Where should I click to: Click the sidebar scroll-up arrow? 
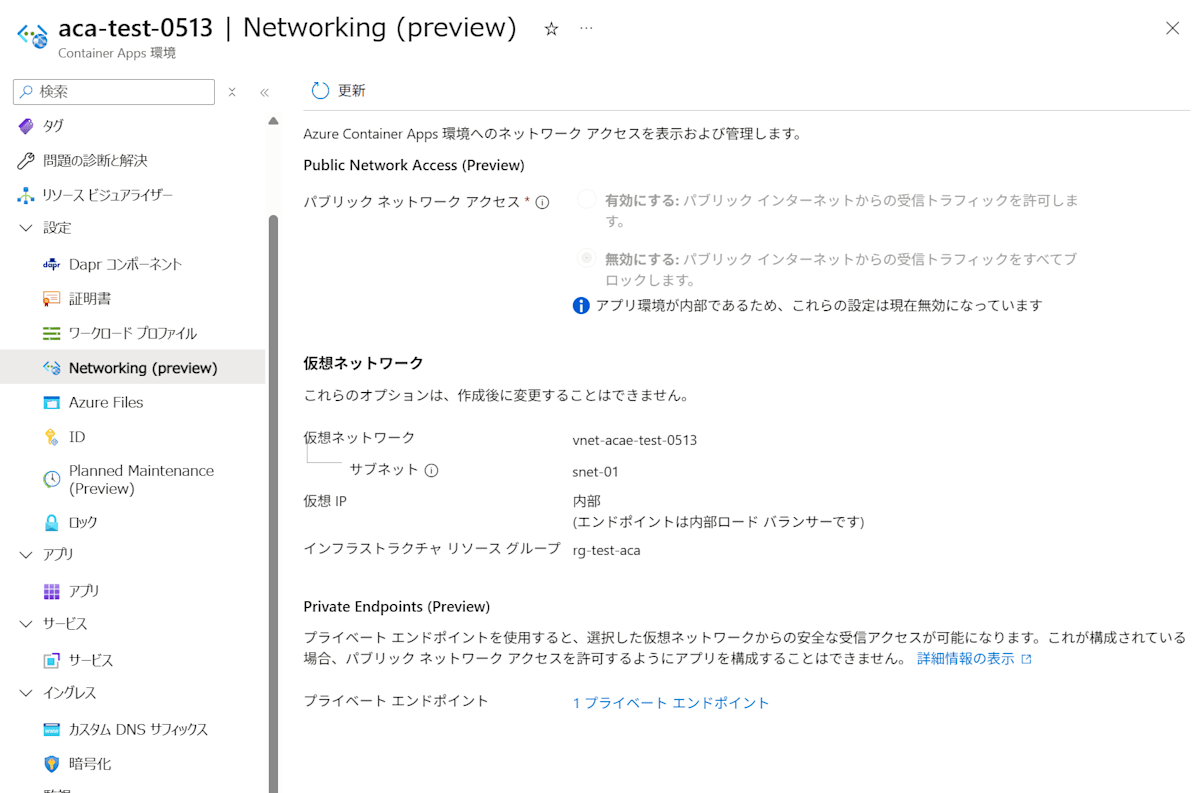273,121
